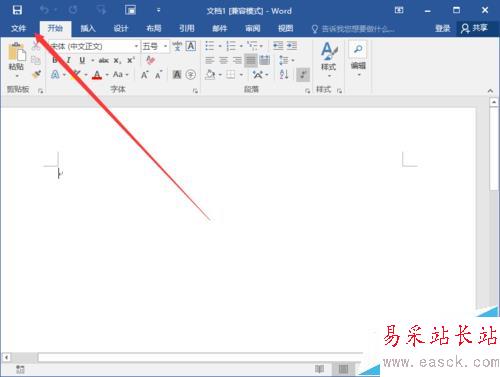This screenshot has width=500, height=377.
Task: Click the Increase Indent icon
Action: point(292,46)
